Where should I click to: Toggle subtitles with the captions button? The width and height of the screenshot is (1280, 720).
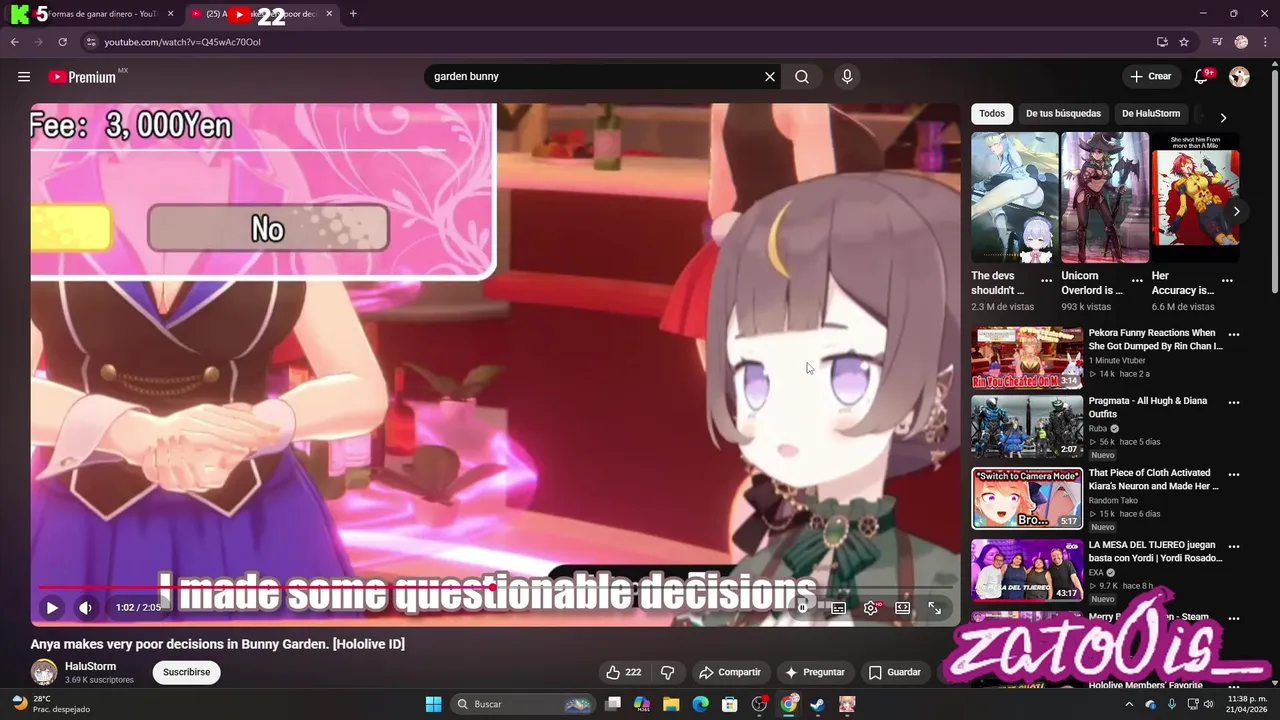(838, 607)
